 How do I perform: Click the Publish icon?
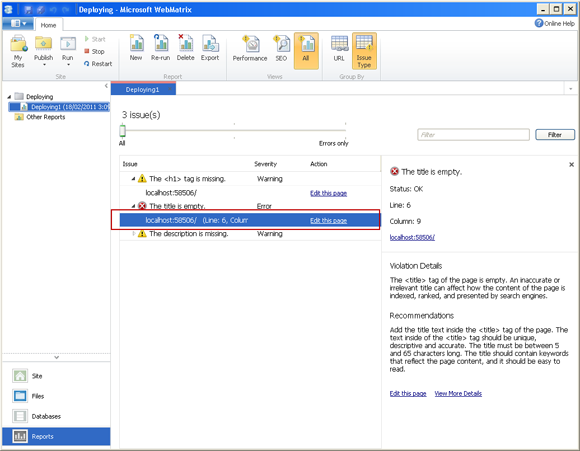tap(43, 44)
